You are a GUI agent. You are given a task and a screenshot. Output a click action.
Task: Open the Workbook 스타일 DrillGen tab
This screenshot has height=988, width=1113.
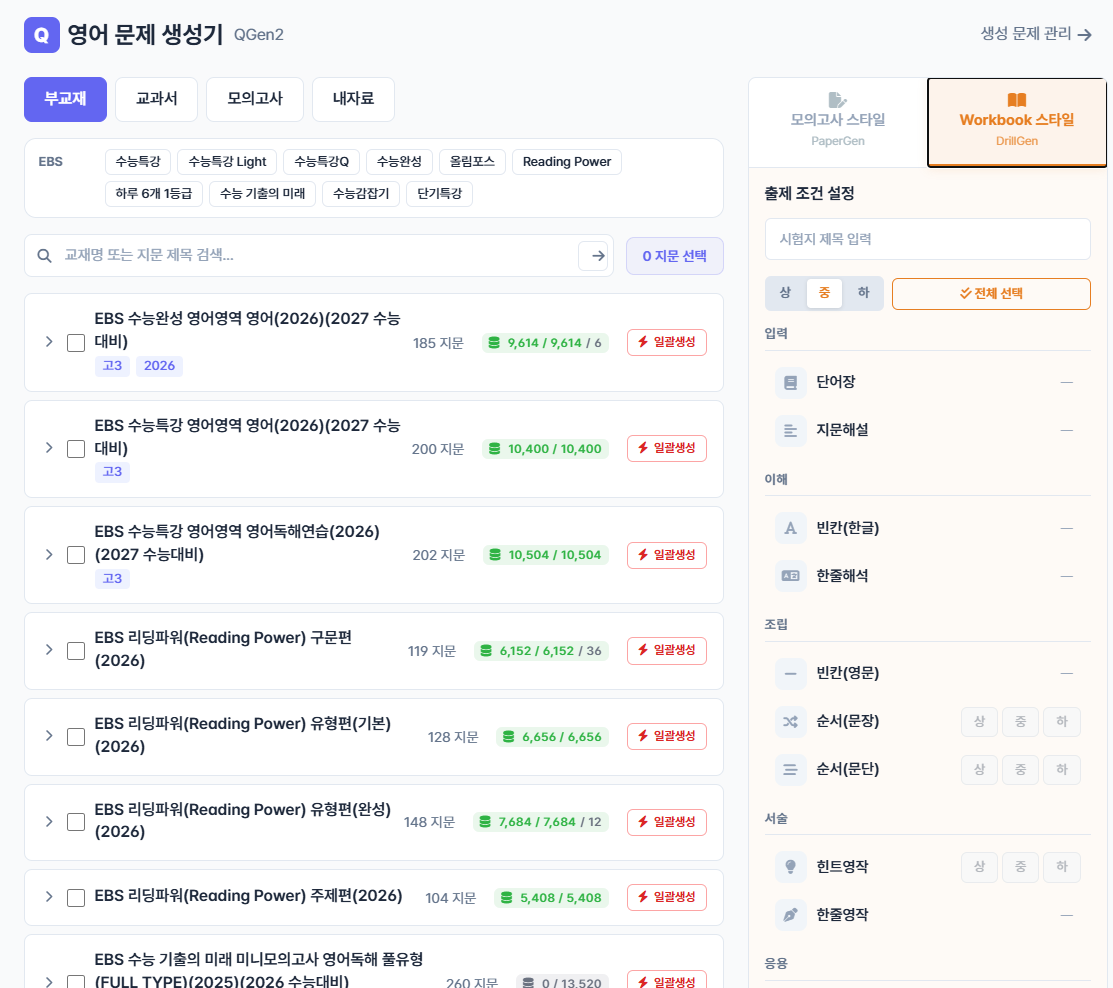[x=1016, y=122]
